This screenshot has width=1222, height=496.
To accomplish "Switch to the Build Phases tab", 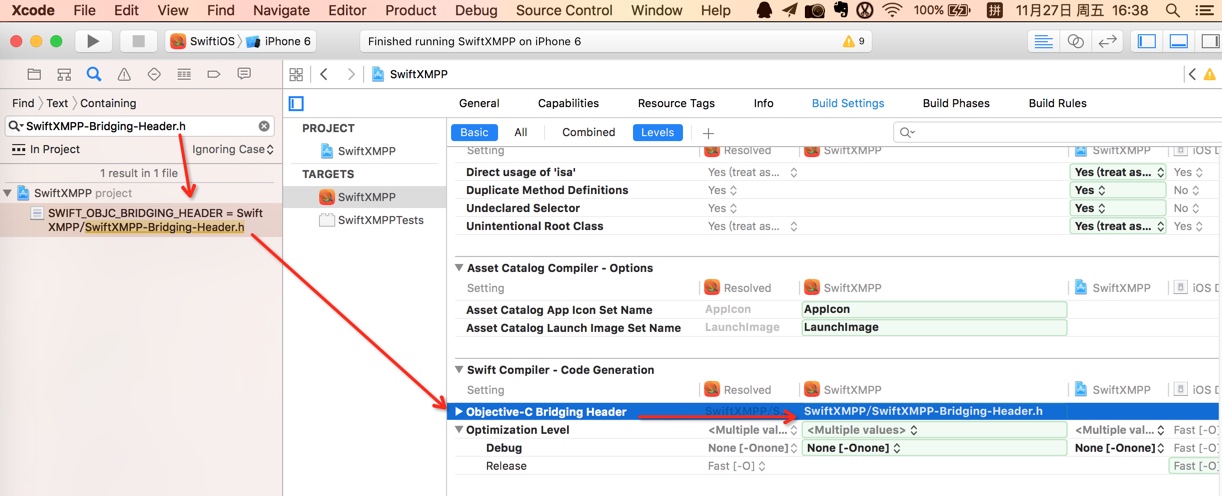I will click(x=956, y=103).
